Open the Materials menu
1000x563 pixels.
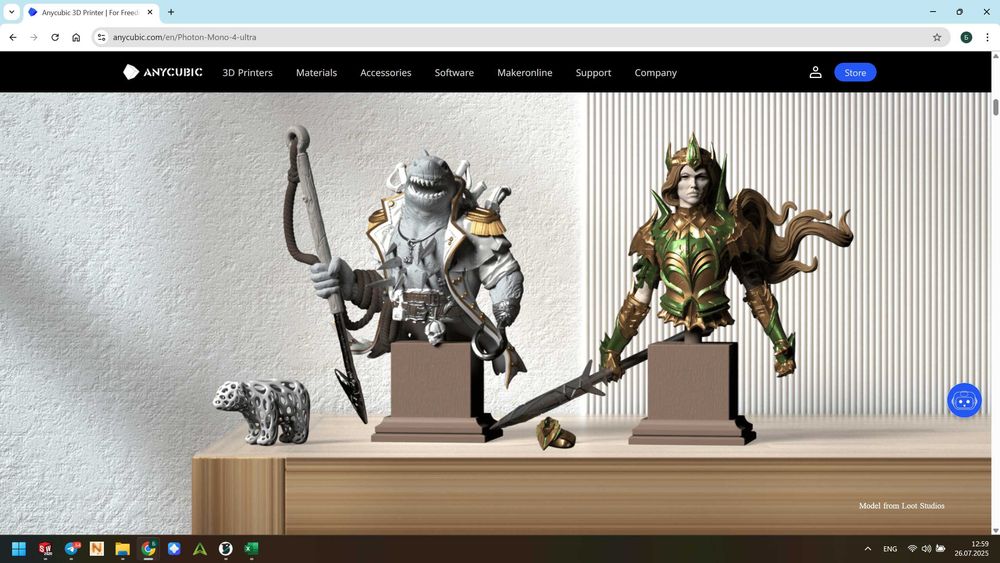pos(316,73)
